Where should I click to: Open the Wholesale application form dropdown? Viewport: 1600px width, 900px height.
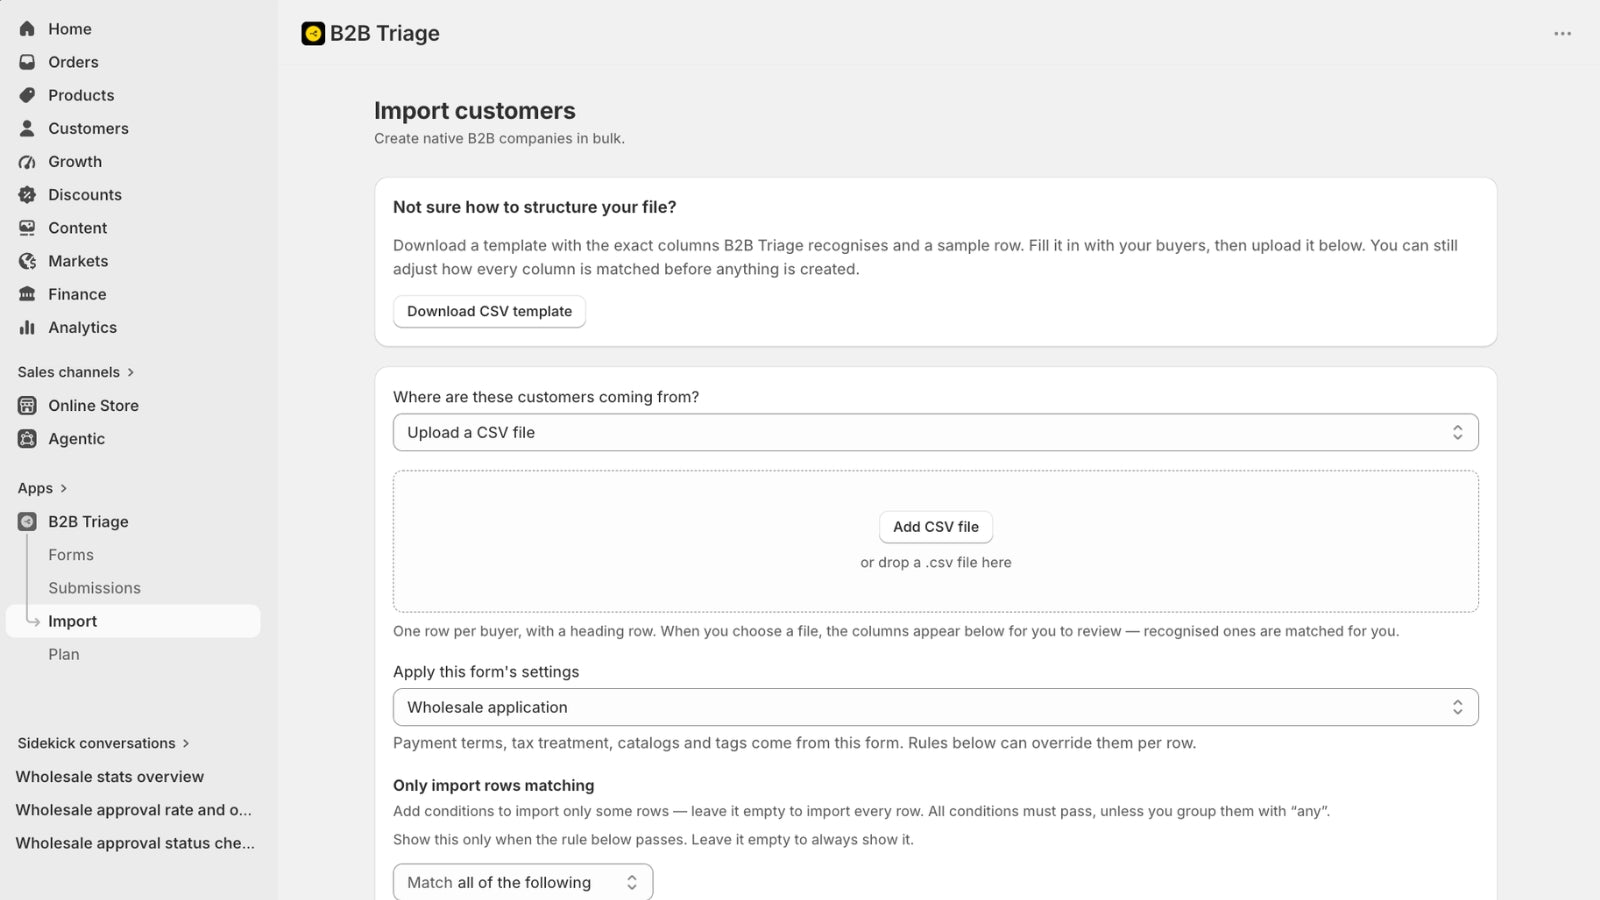pyautogui.click(x=935, y=707)
